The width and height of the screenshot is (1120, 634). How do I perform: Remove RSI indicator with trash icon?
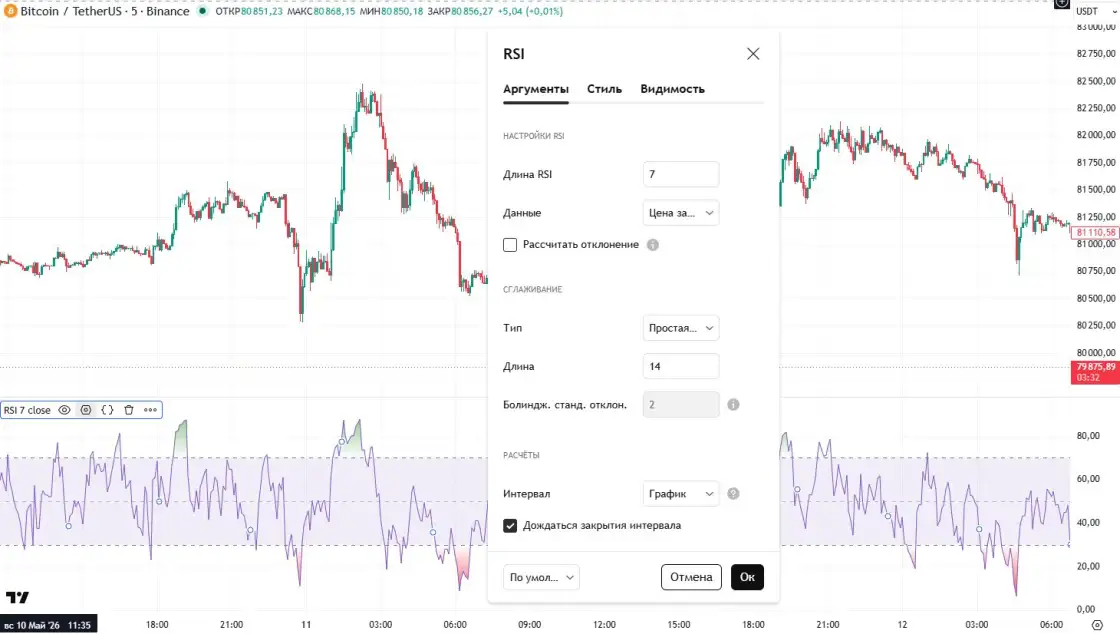[129, 410]
